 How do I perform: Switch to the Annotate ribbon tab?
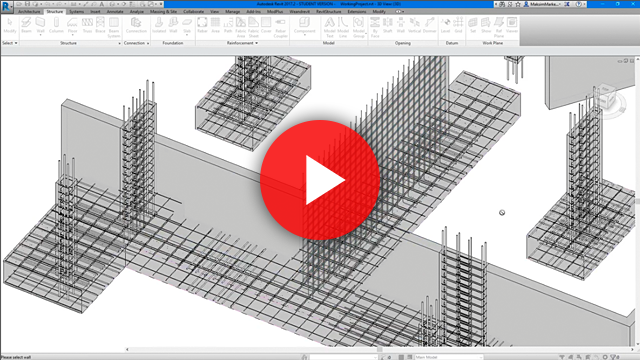pyautogui.click(x=115, y=11)
